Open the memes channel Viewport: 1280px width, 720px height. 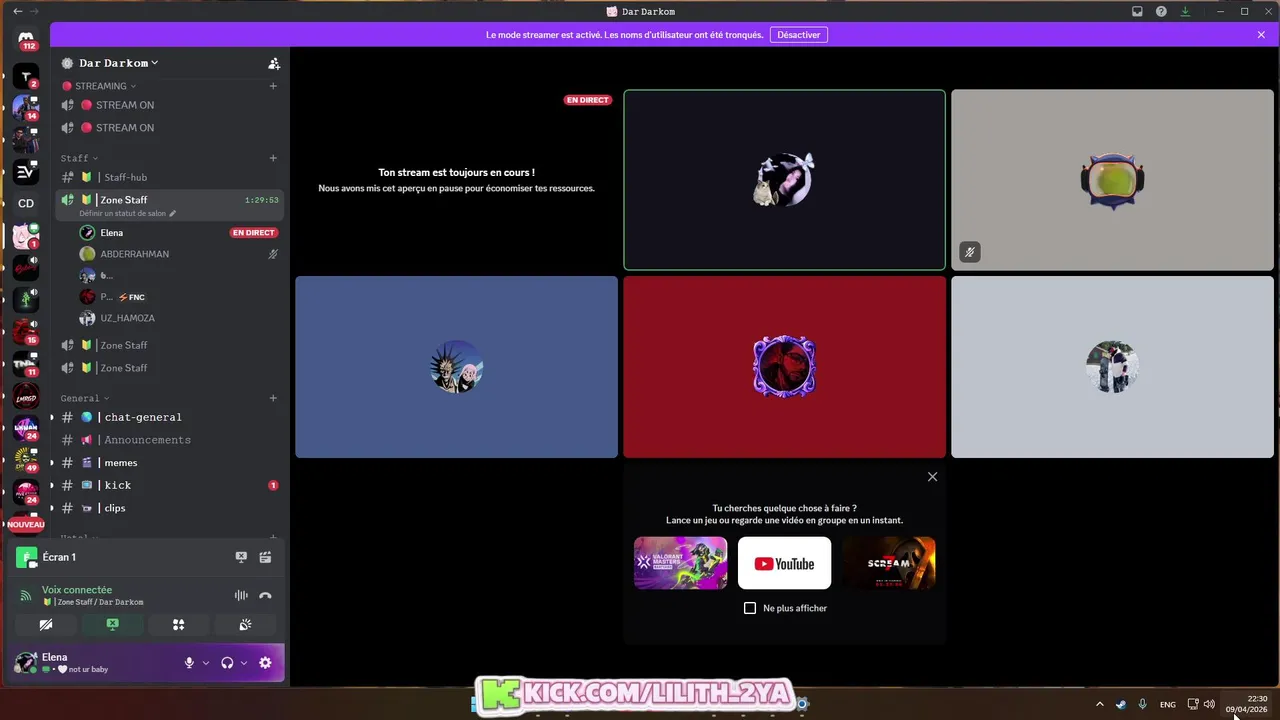click(x=170, y=463)
